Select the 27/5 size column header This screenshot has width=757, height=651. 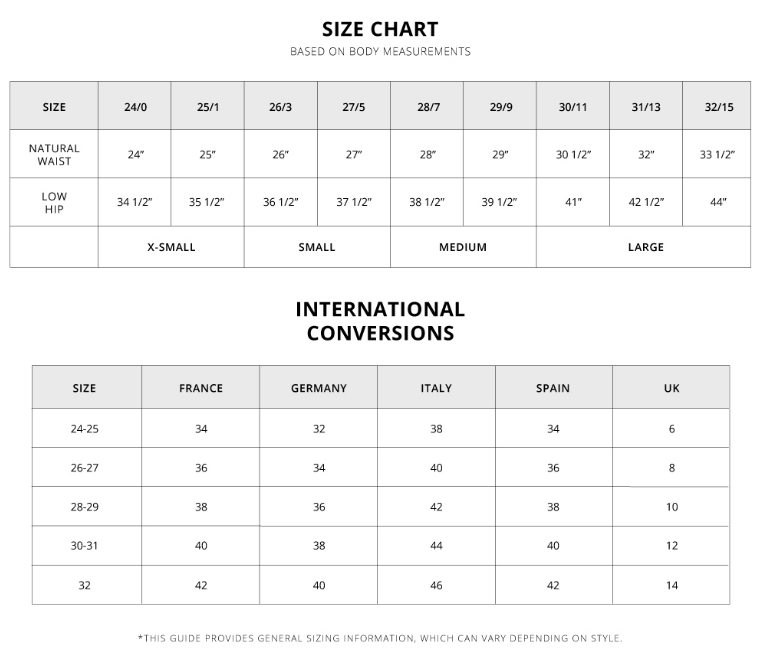click(x=354, y=107)
